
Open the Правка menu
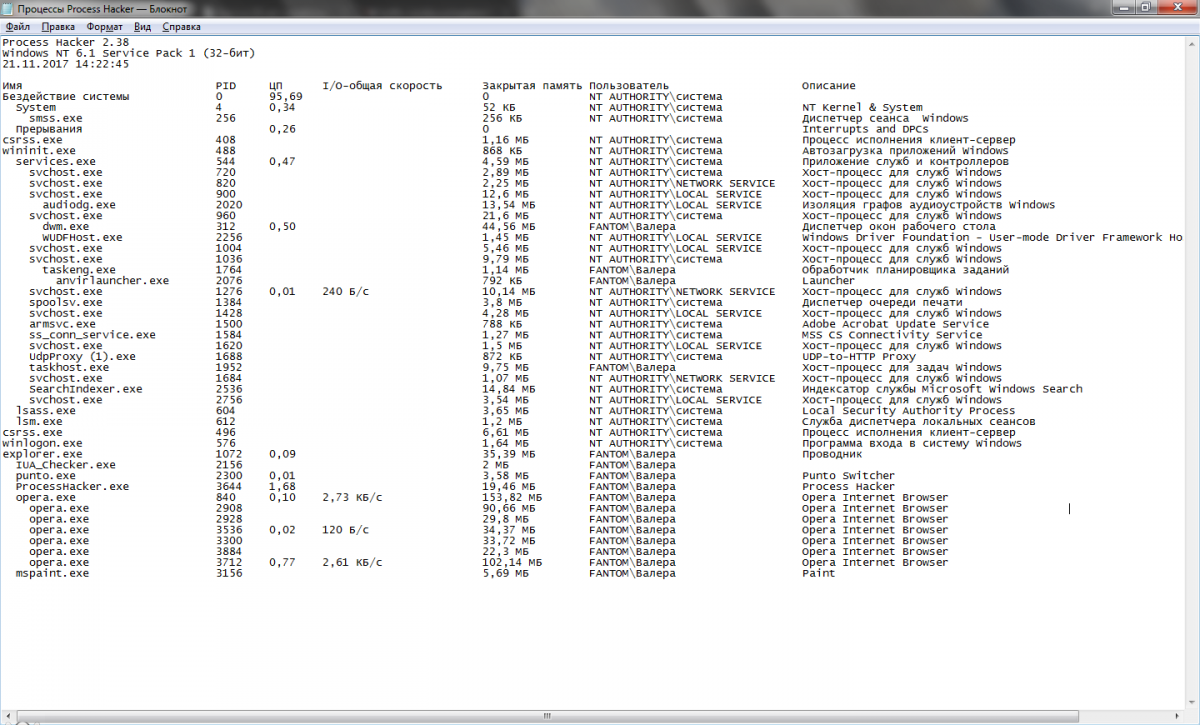(x=58, y=27)
